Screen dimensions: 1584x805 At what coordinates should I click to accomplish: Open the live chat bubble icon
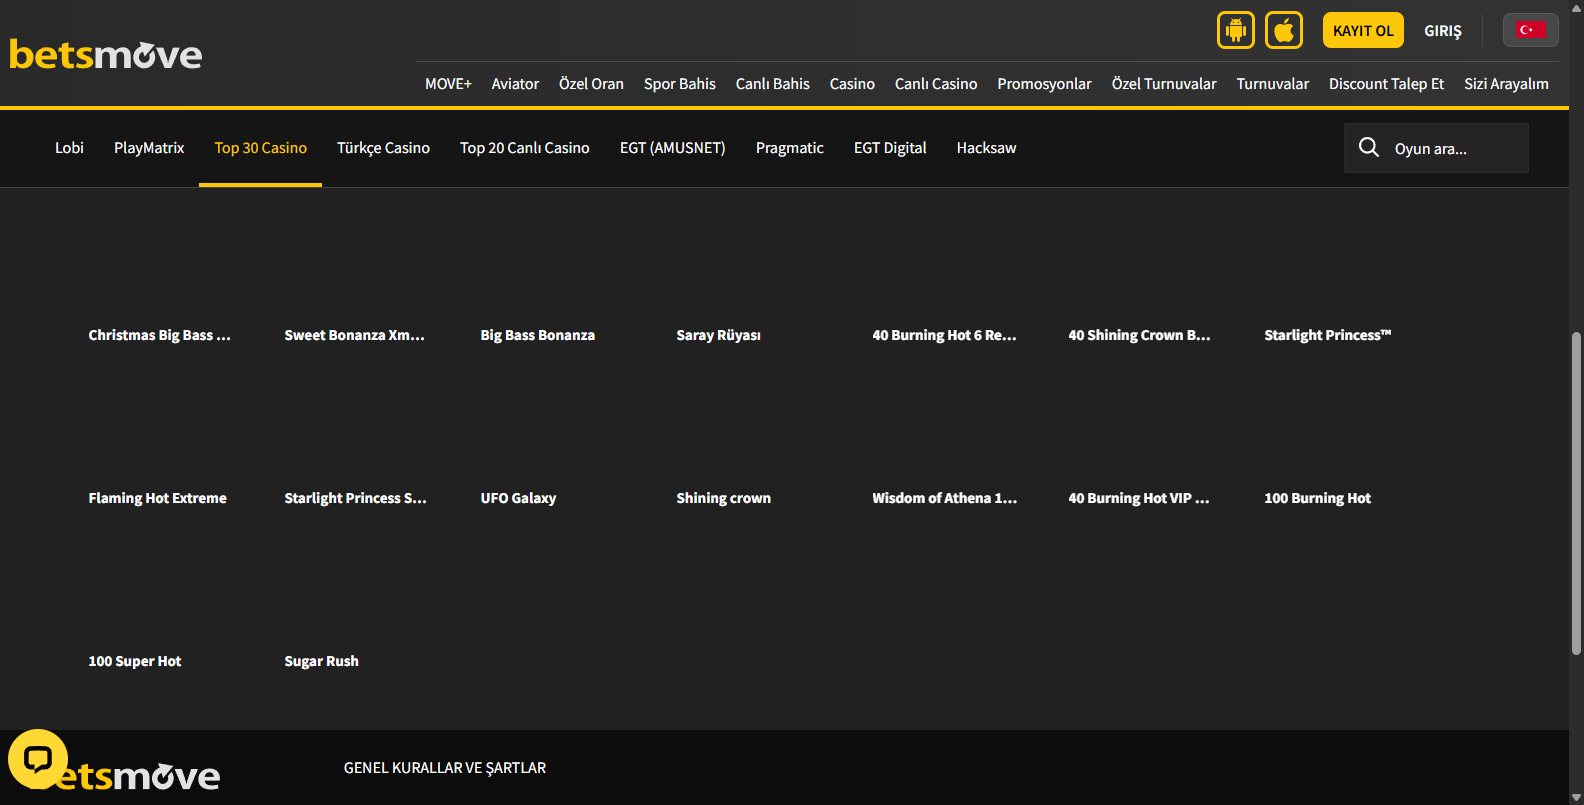38,759
